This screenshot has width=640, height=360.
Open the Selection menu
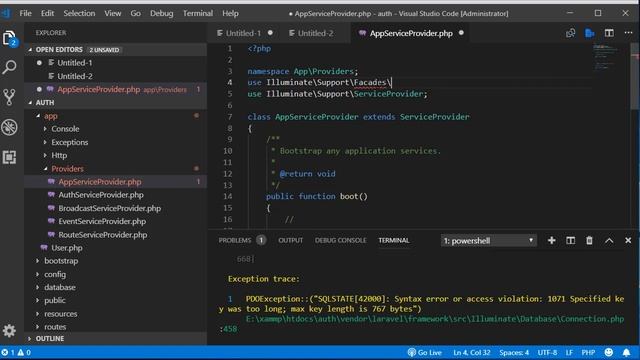point(79,13)
